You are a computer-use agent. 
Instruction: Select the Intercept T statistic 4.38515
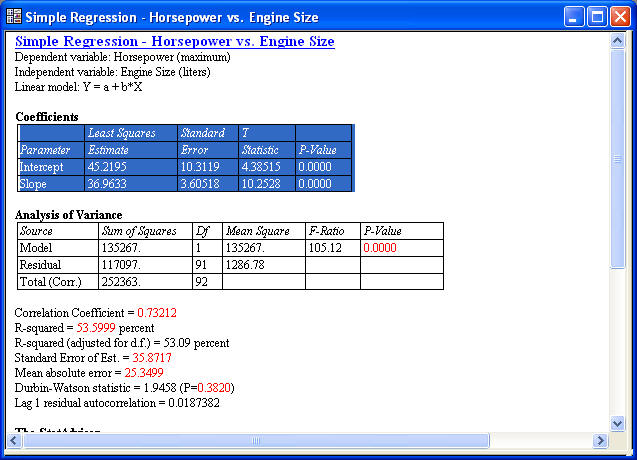(261, 167)
